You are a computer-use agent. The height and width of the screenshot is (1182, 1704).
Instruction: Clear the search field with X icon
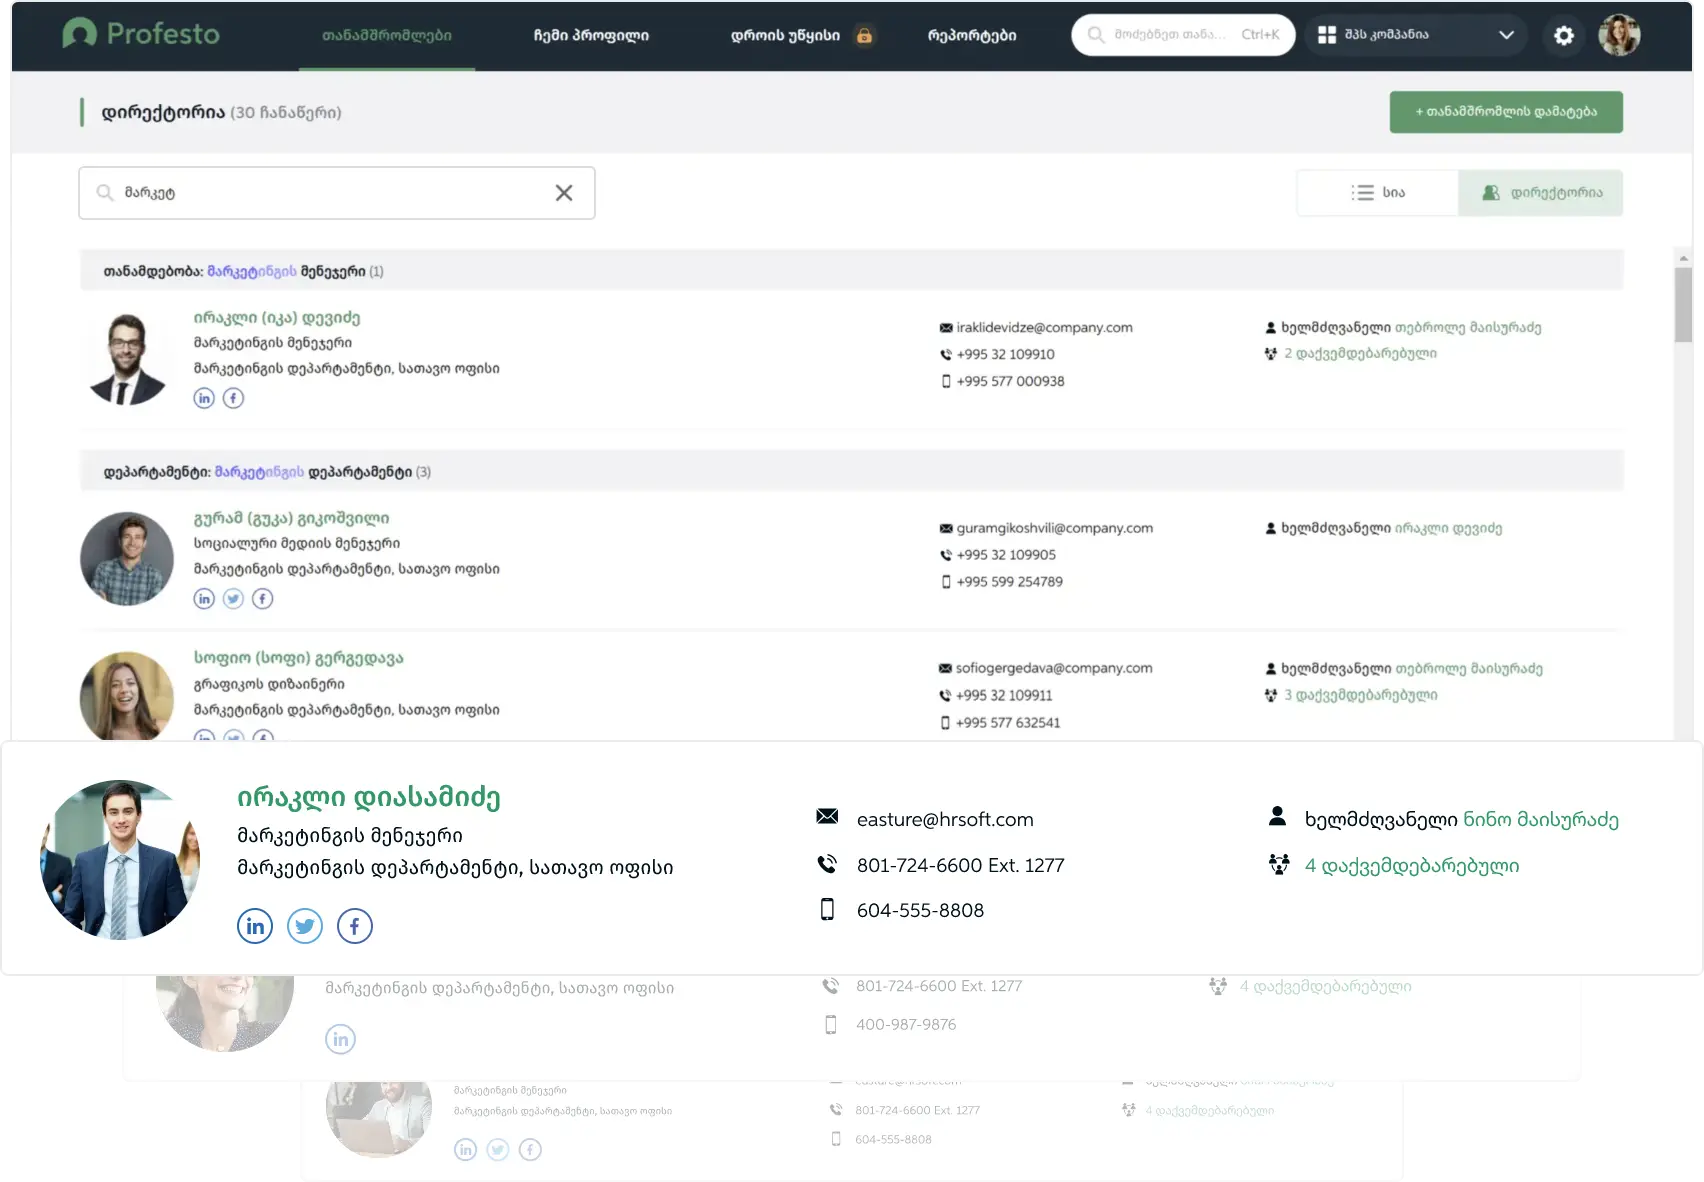coord(564,193)
